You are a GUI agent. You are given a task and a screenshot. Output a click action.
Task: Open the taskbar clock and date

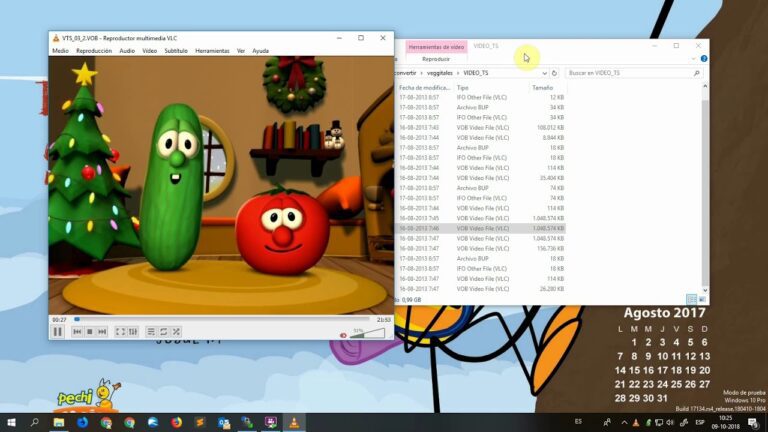pos(725,422)
